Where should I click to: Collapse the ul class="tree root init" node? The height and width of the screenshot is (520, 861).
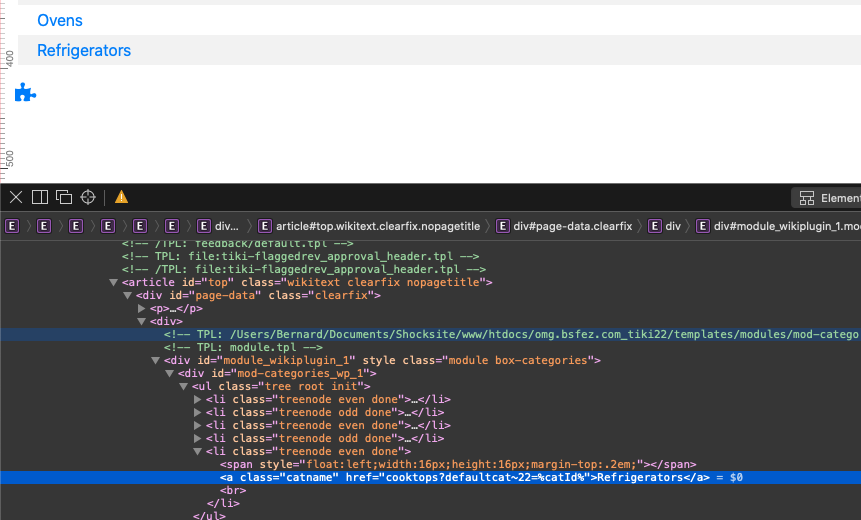coord(184,387)
